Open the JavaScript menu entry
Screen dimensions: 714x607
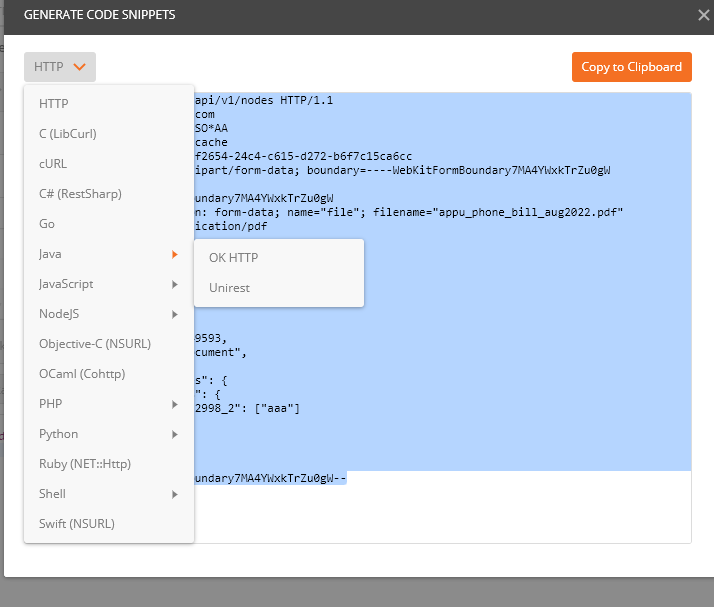[x=109, y=284]
